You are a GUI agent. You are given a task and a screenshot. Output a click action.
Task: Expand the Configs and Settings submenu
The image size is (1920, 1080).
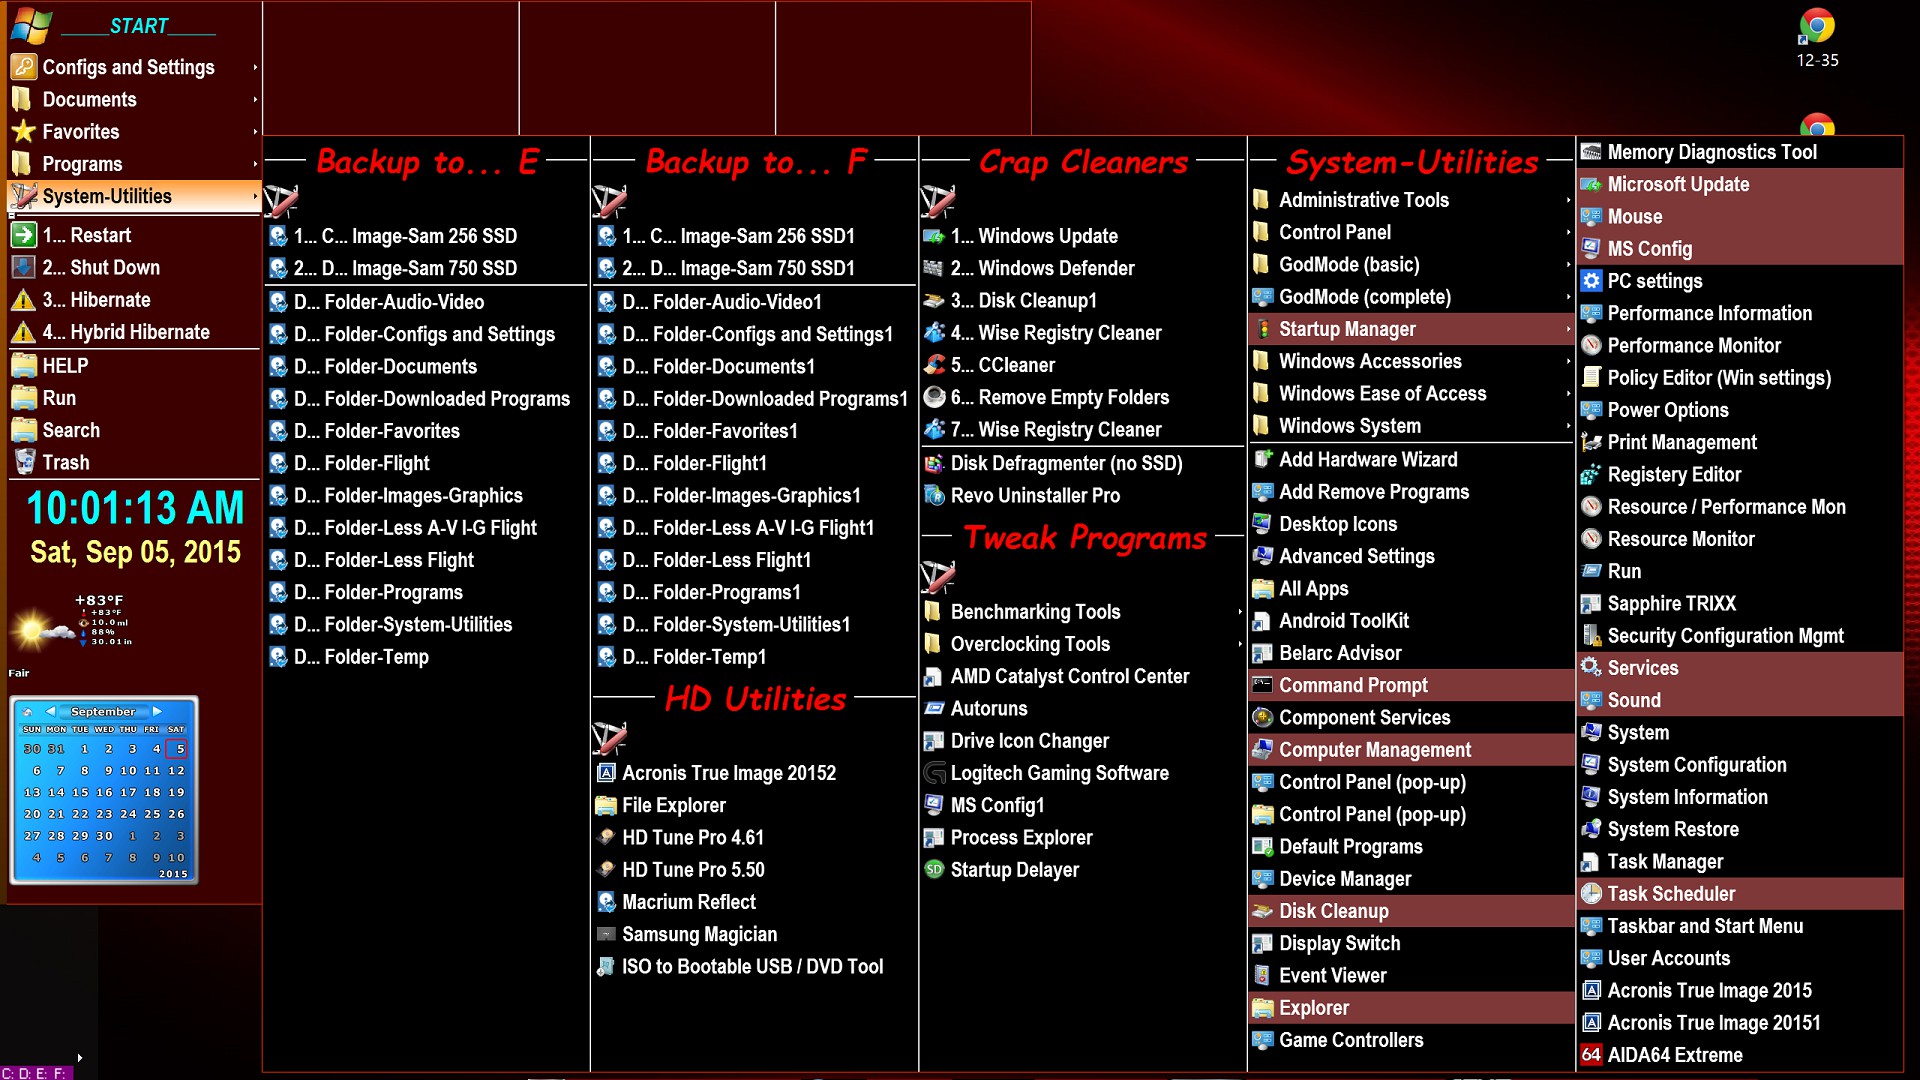(x=255, y=67)
